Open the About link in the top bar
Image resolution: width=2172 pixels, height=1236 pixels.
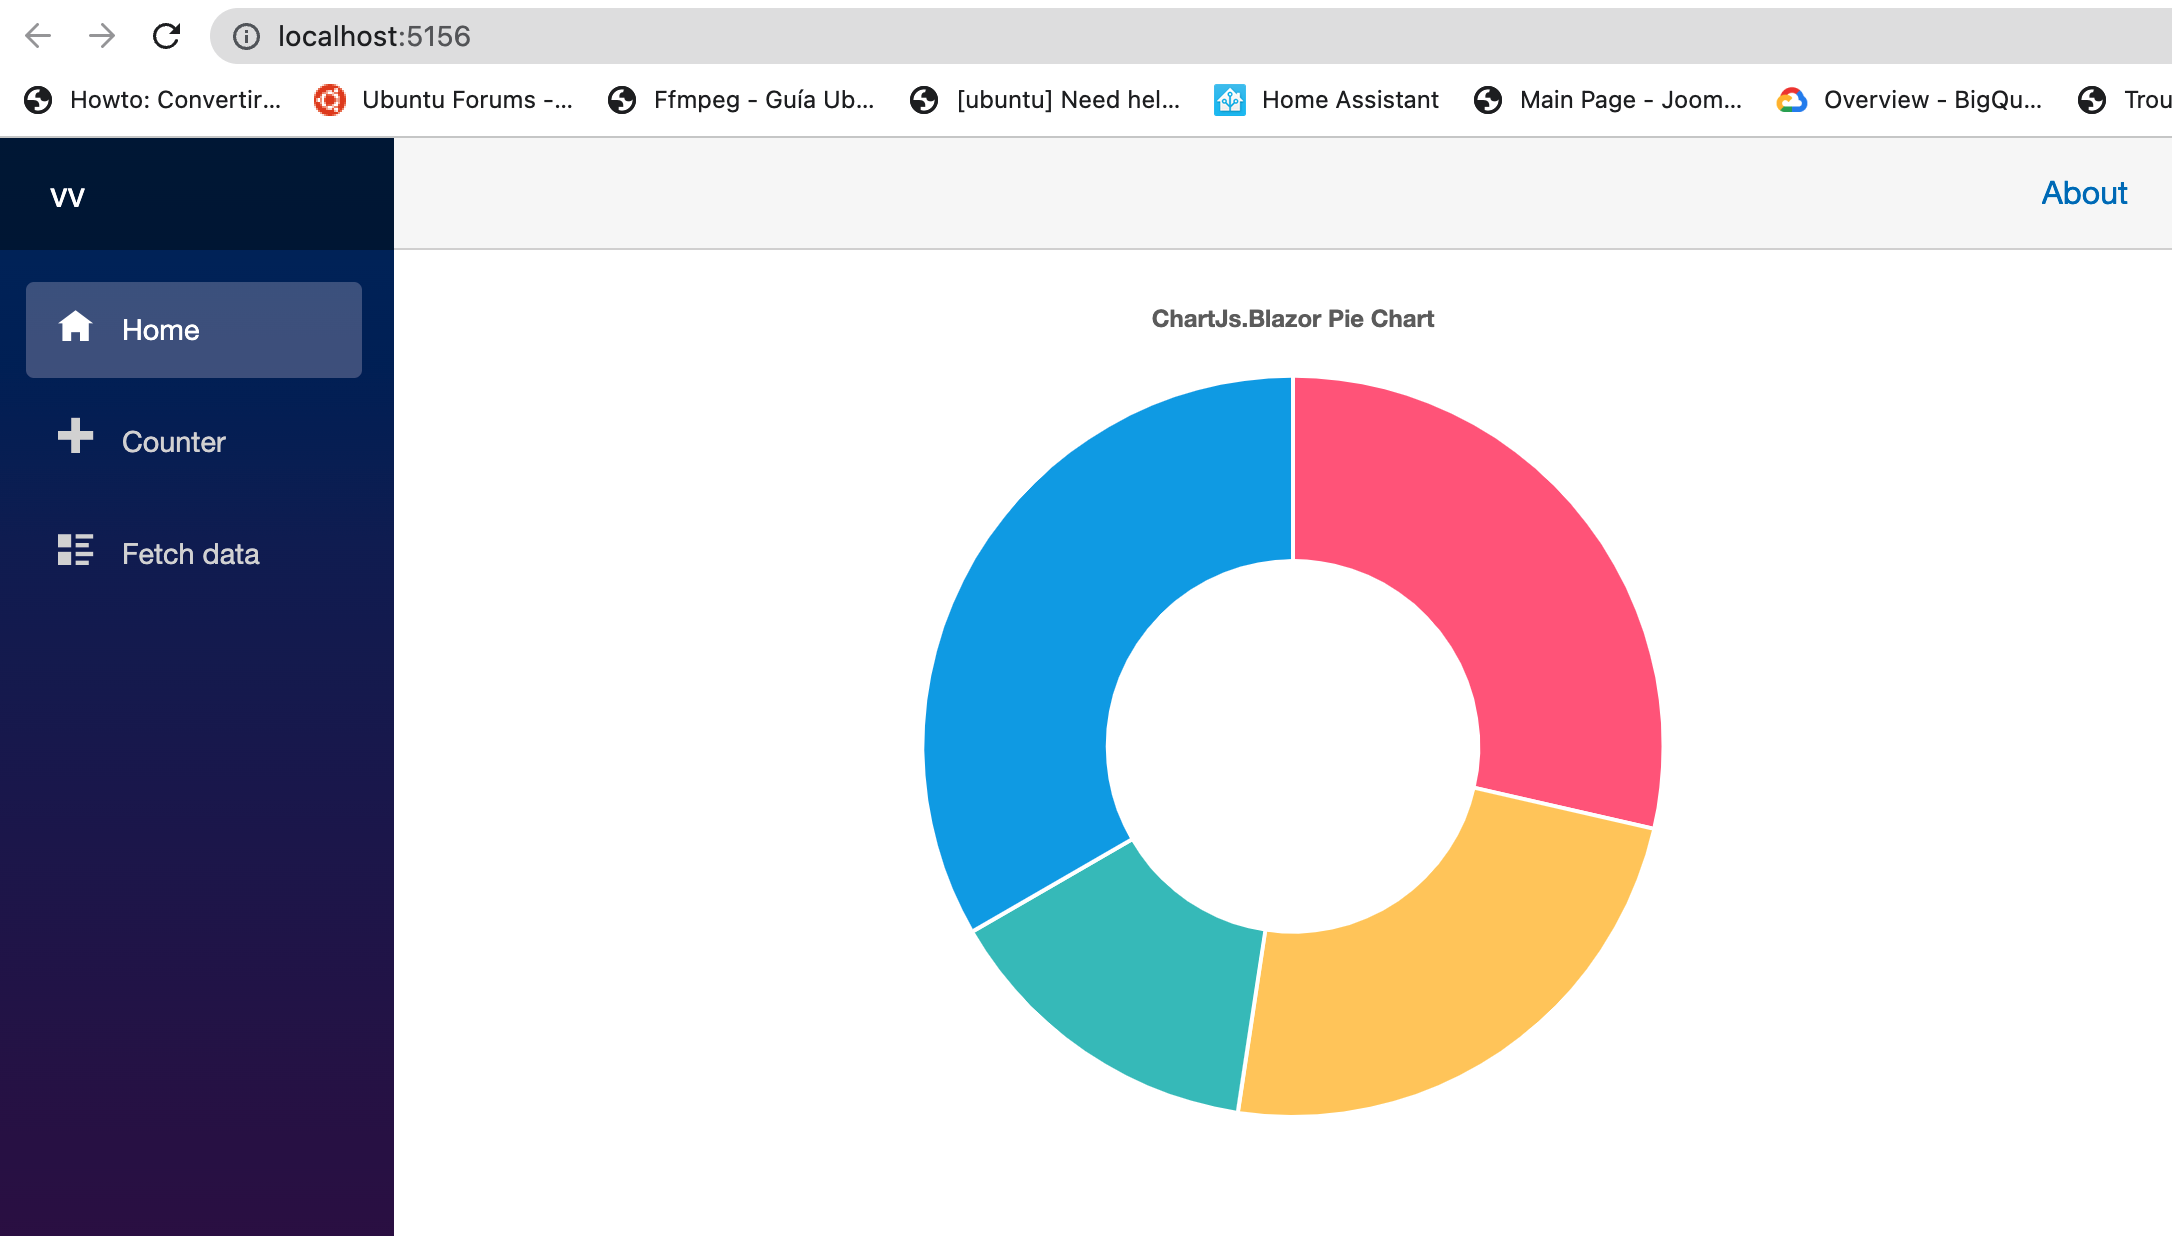[x=2084, y=193]
